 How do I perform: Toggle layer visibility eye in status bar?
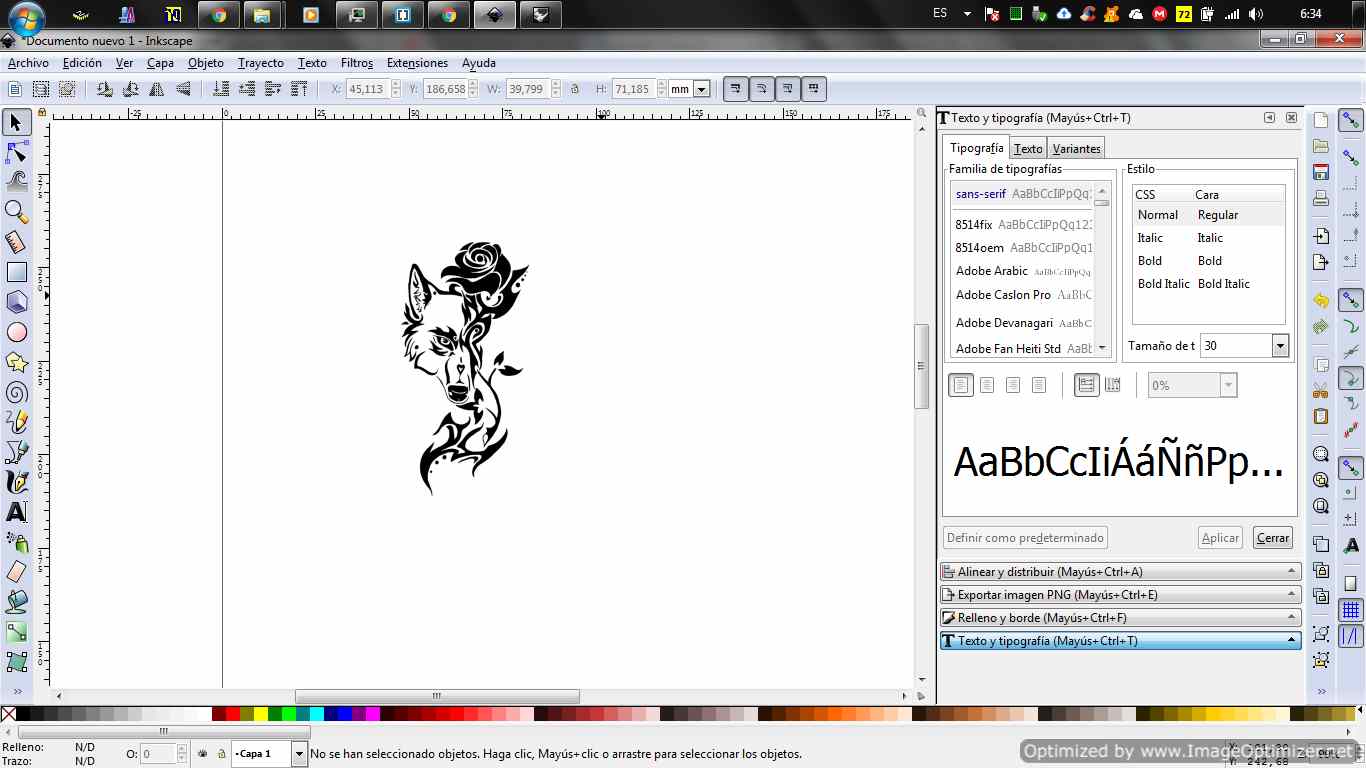tap(203, 754)
